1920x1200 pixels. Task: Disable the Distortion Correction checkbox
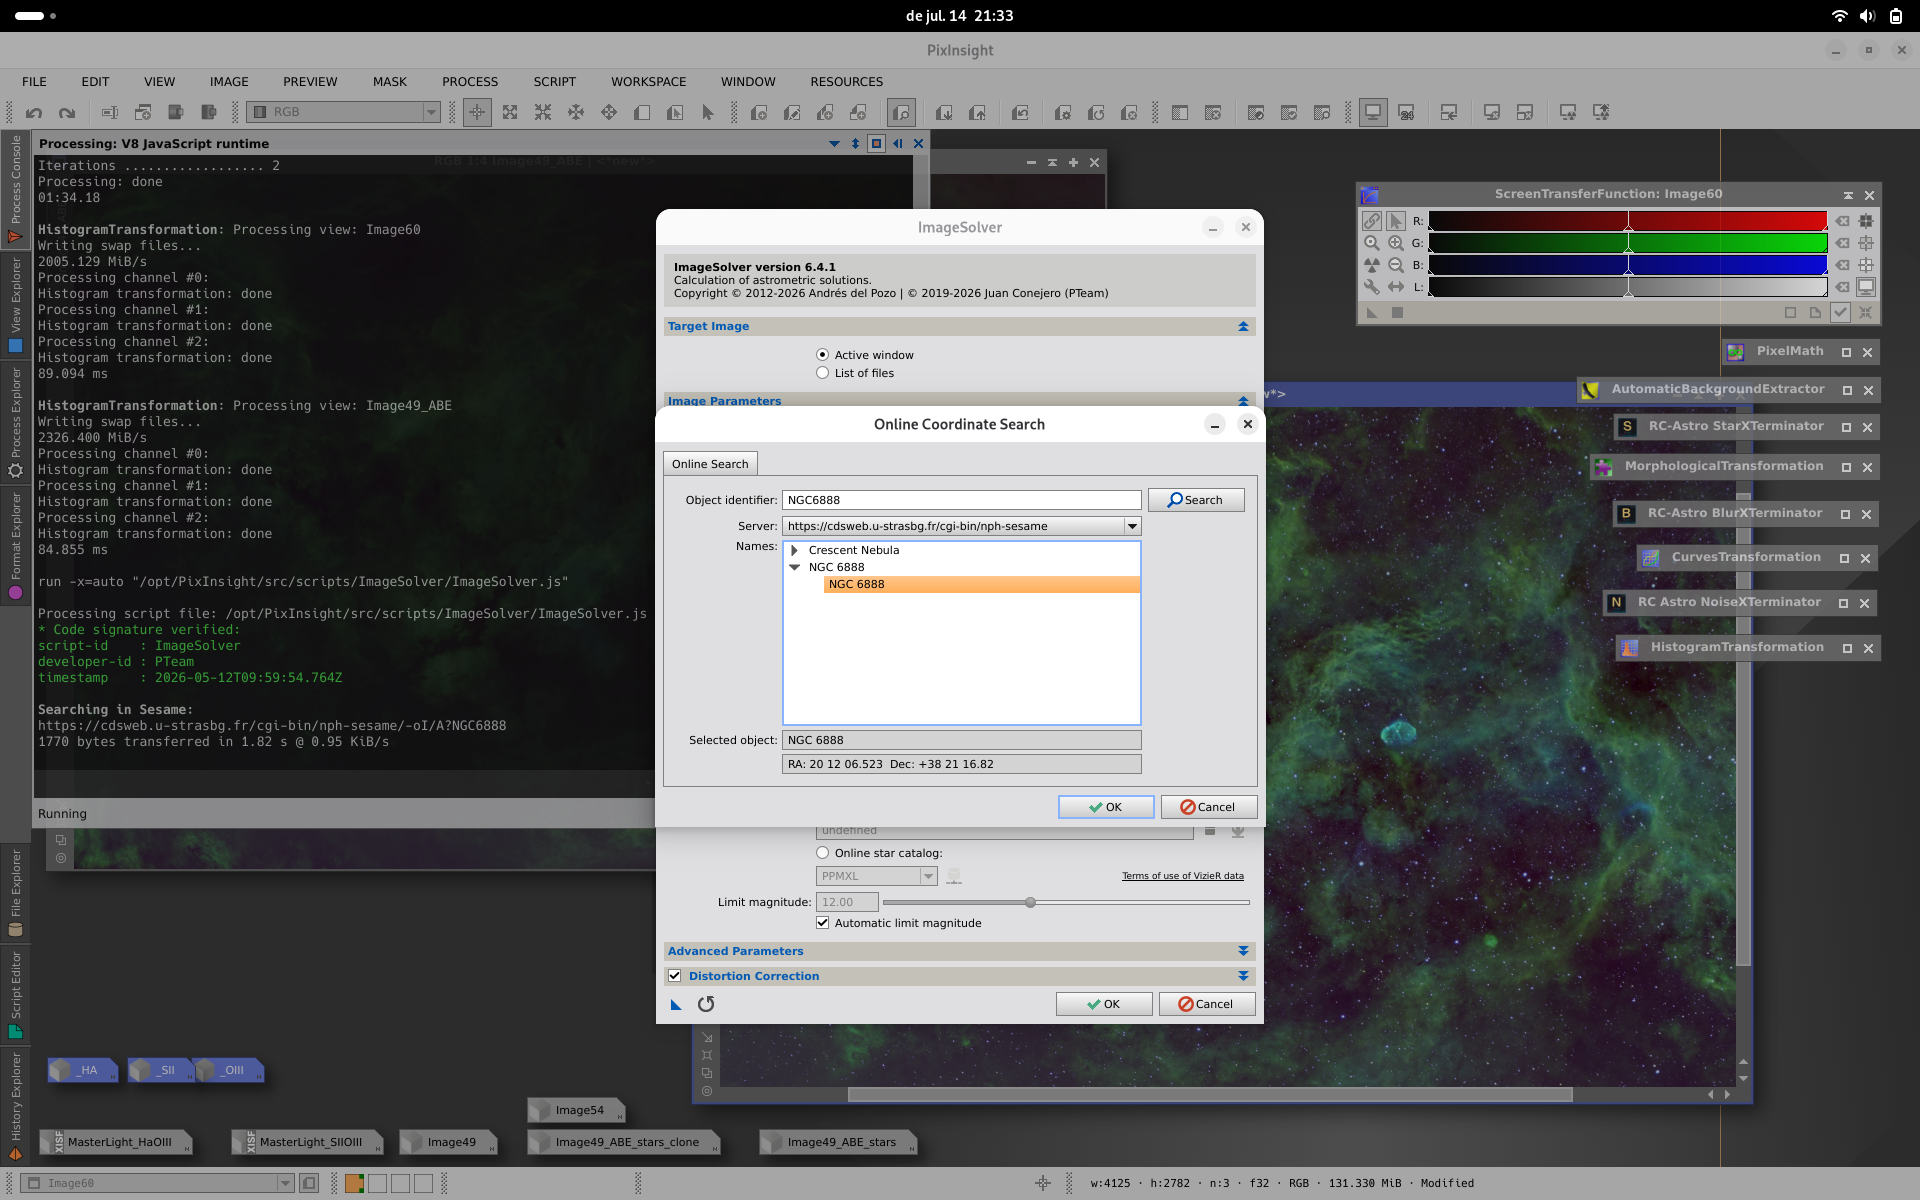click(675, 976)
